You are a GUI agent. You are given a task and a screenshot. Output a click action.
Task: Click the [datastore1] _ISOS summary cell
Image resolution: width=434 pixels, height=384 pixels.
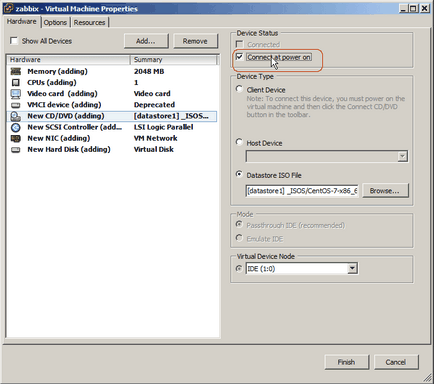coord(171,116)
